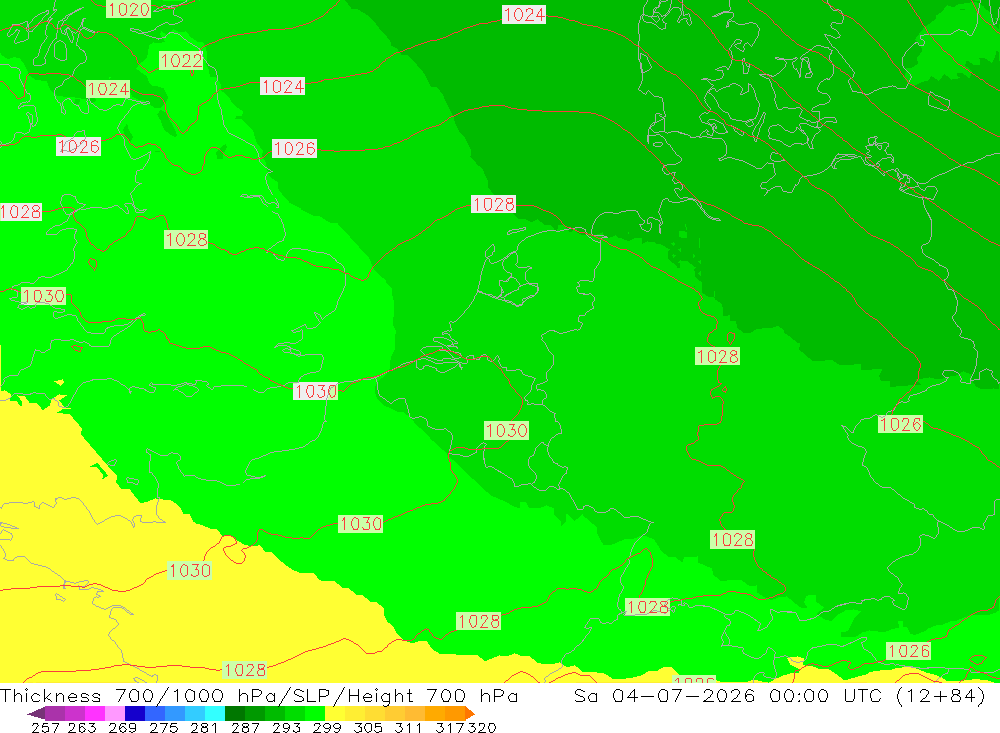Click legend value 311
This screenshot has width=1000, height=733.
(408, 727)
